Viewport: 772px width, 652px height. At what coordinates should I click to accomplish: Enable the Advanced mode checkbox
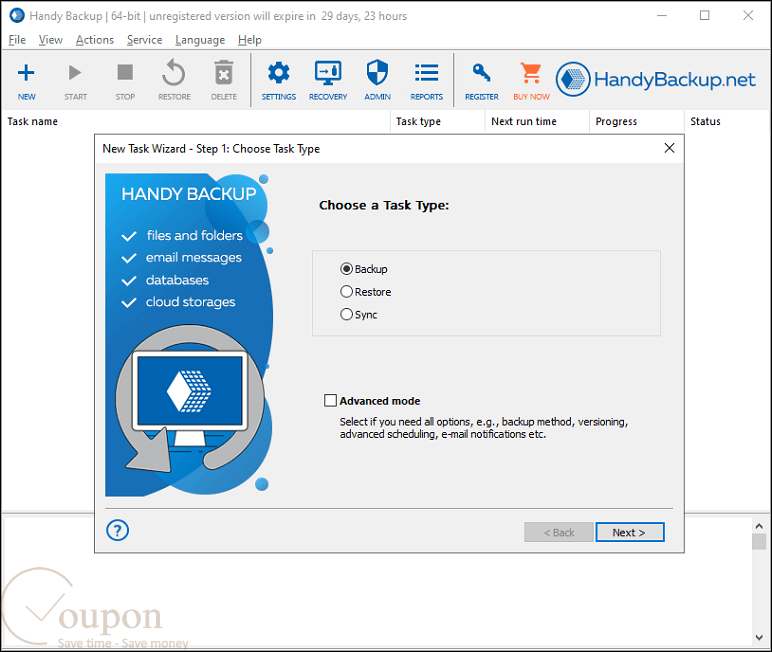click(x=330, y=400)
